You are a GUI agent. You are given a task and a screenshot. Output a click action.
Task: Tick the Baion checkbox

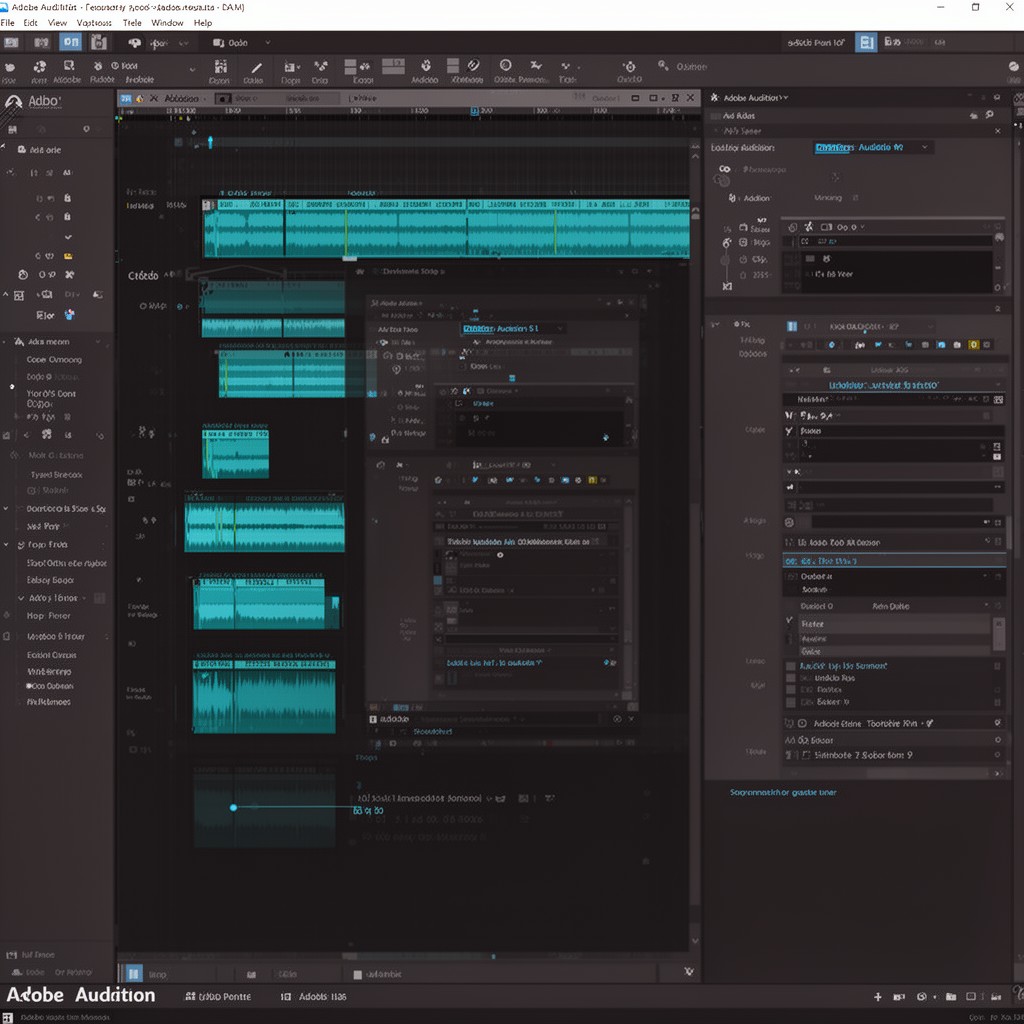pyautogui.click(x=791, y=702)
